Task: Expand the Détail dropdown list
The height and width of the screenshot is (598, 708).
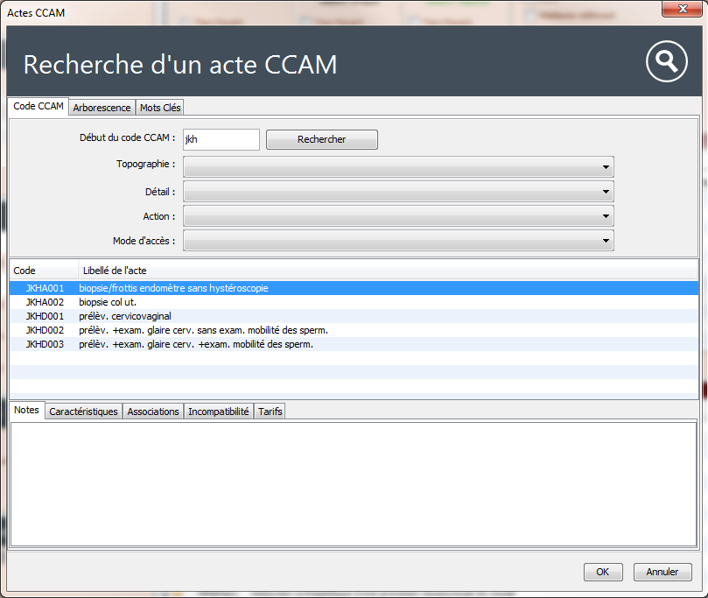Action: point(398,191)
